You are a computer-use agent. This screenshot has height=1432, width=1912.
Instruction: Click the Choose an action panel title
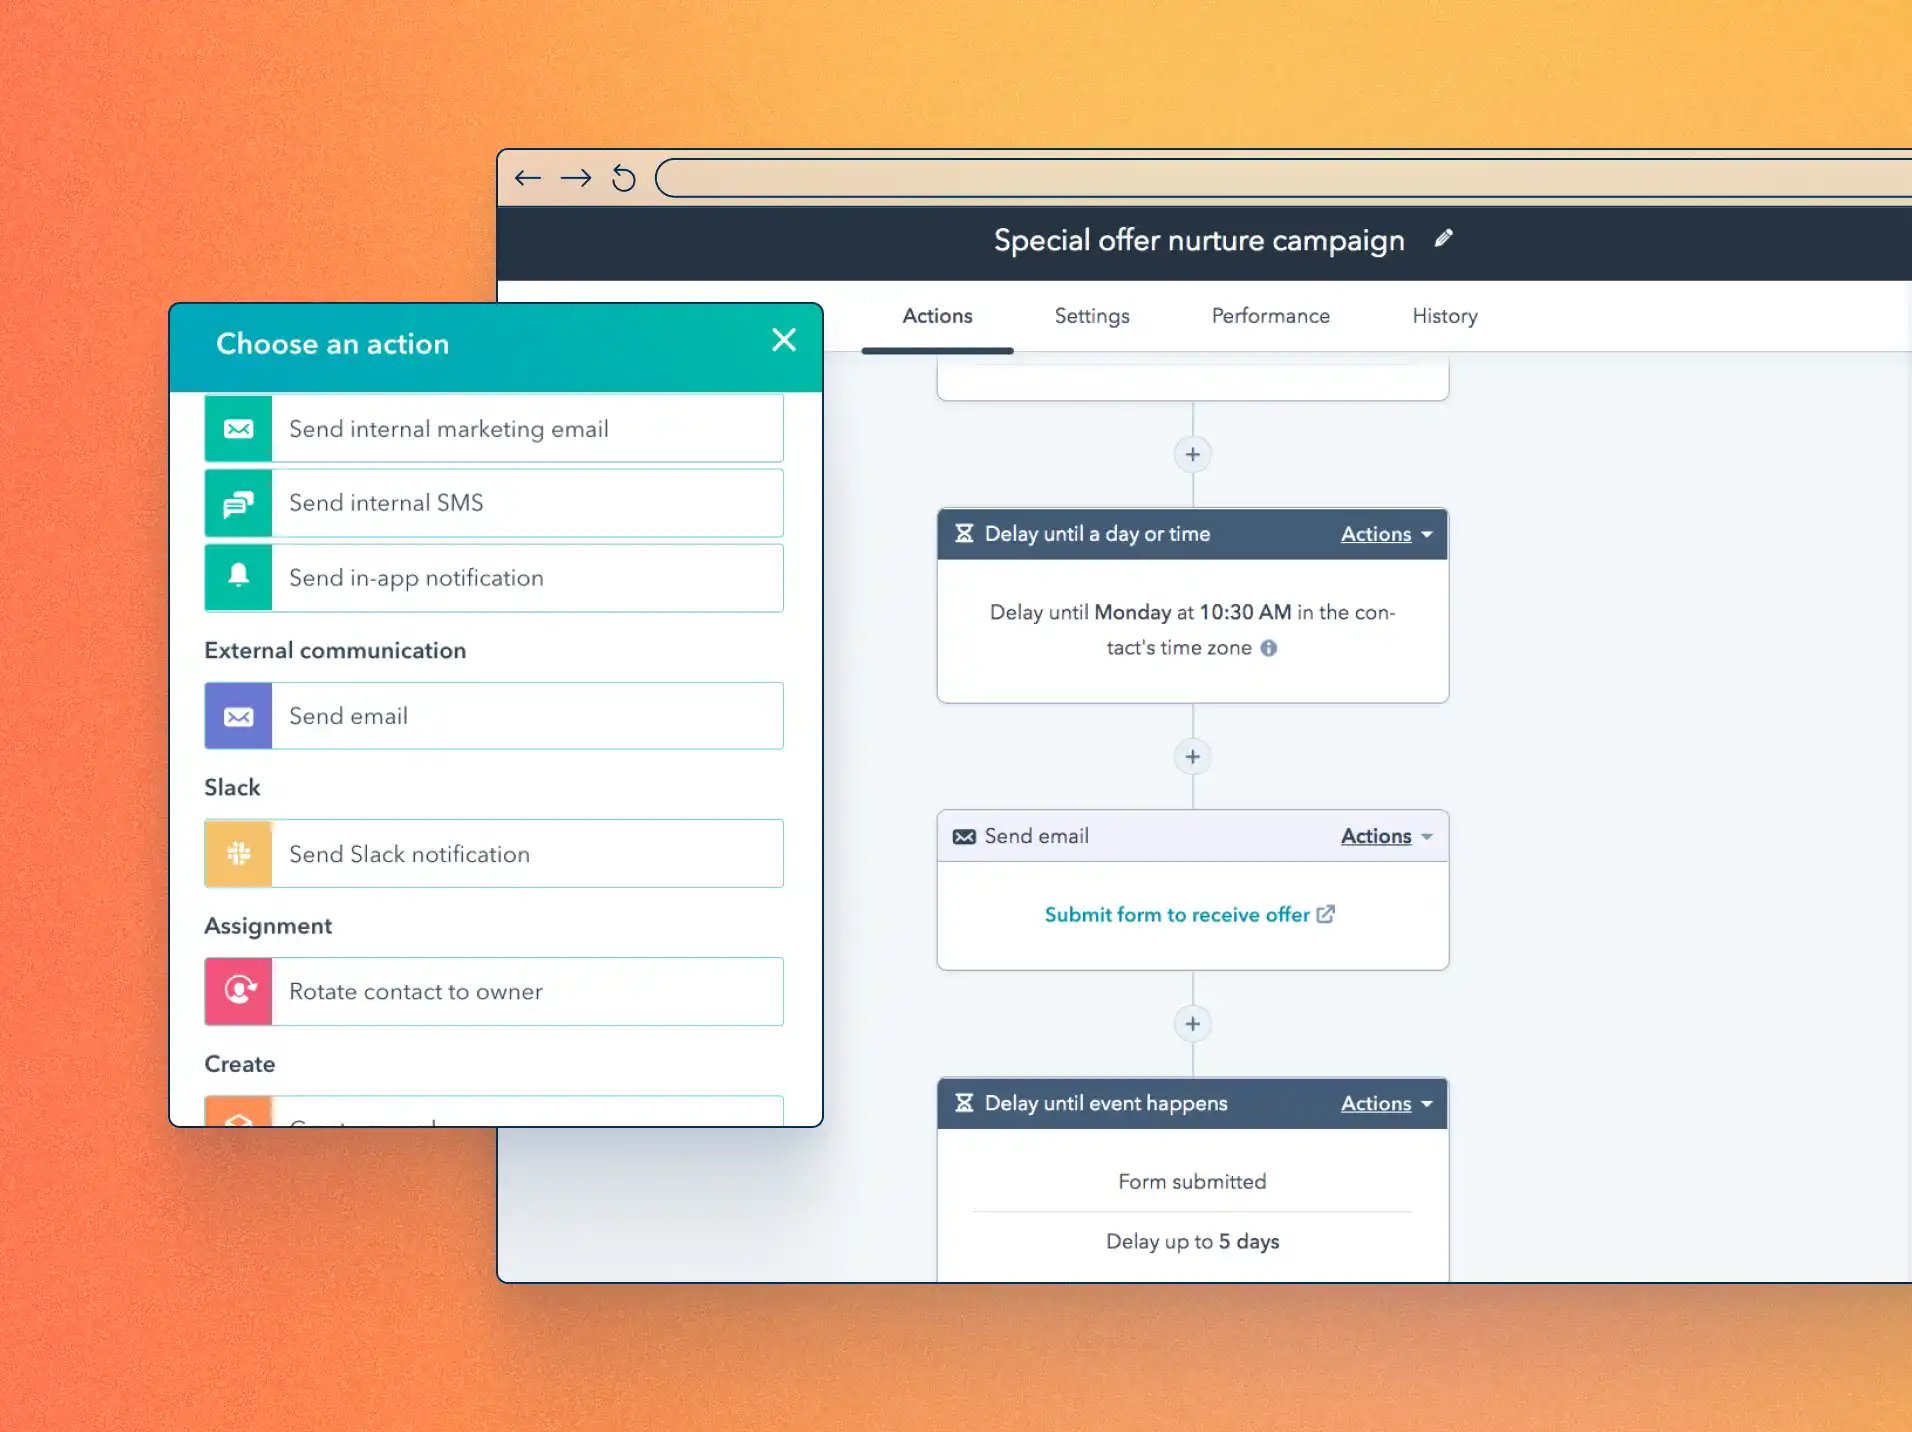click(333, 344)
